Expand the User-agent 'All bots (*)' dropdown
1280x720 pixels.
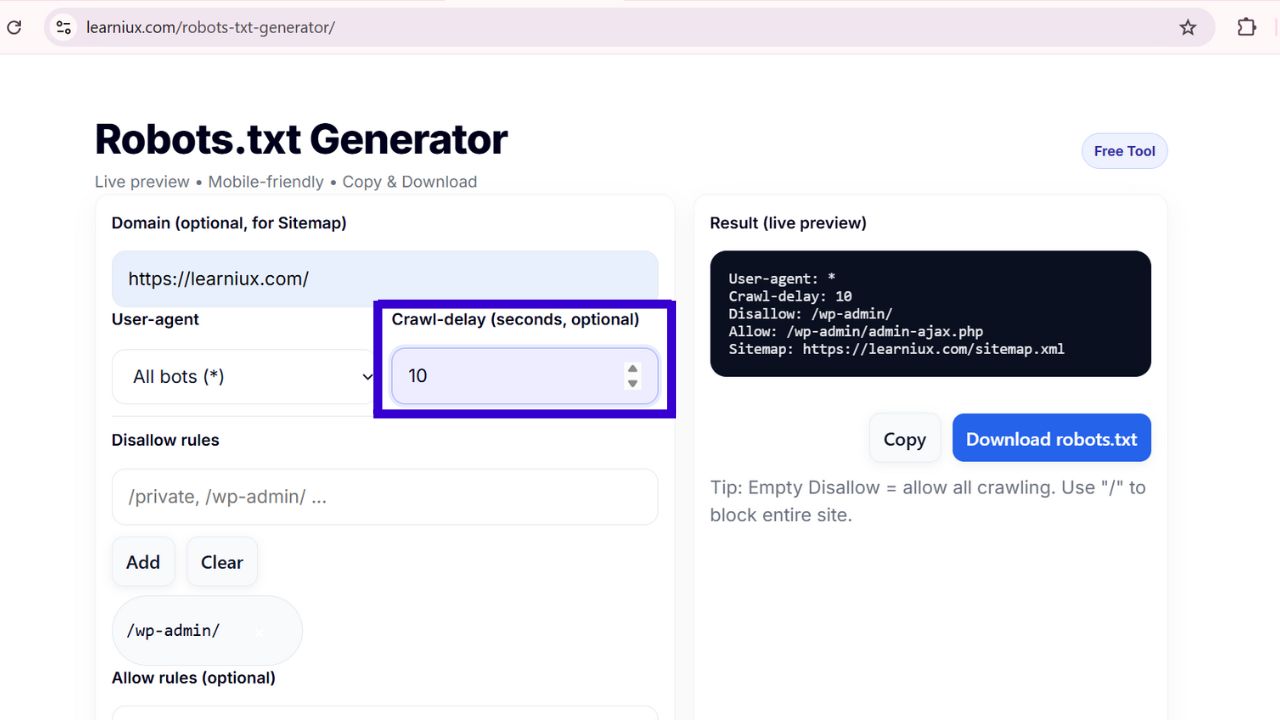coord(244,377)
